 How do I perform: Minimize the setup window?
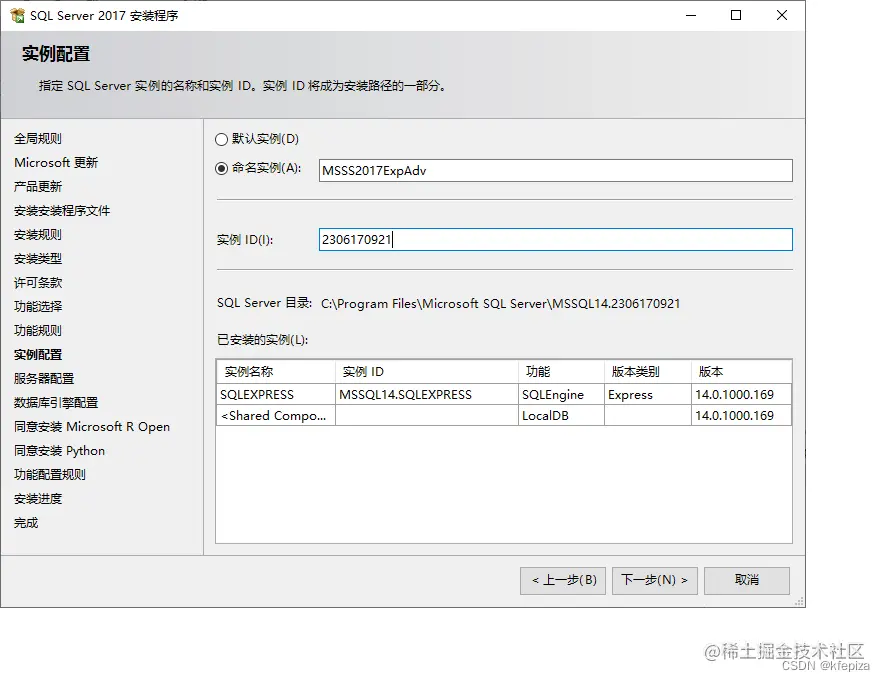point(691,15)
